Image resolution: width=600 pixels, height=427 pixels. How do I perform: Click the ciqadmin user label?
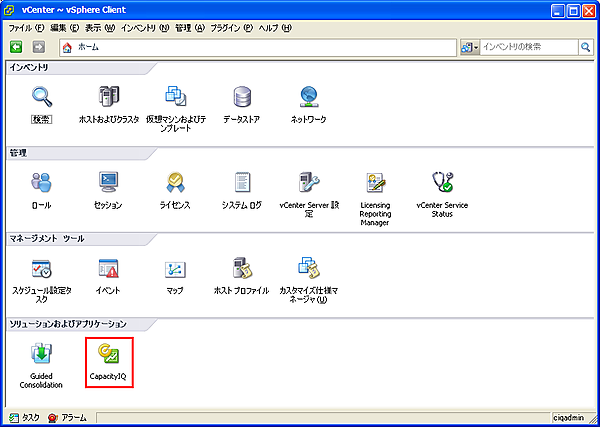(x=569, y=417)
